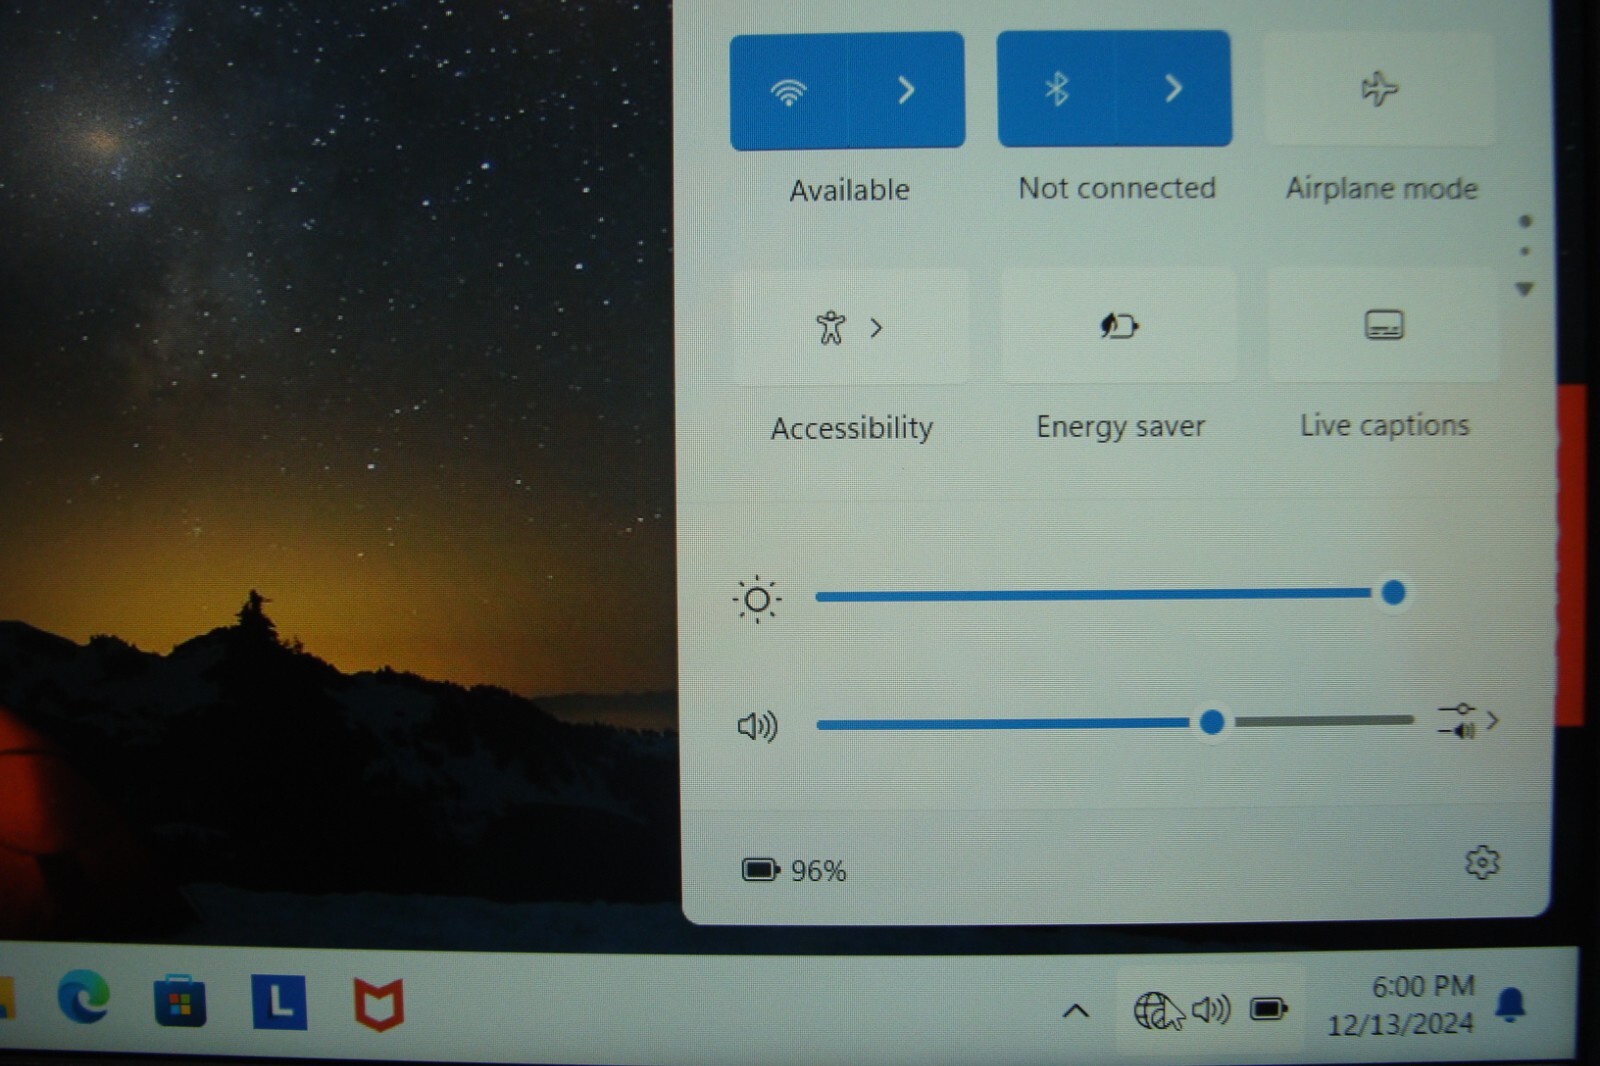
Task: Open calendar from 6:00 PM clock
Action: pos(1401,1005)
